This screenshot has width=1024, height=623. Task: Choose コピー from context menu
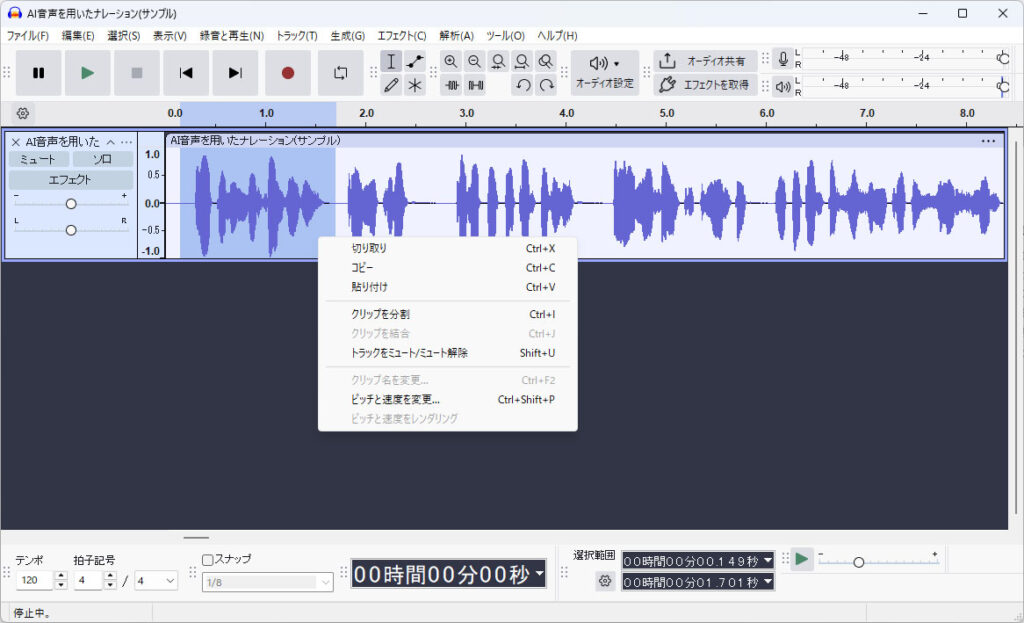[447, 268]
